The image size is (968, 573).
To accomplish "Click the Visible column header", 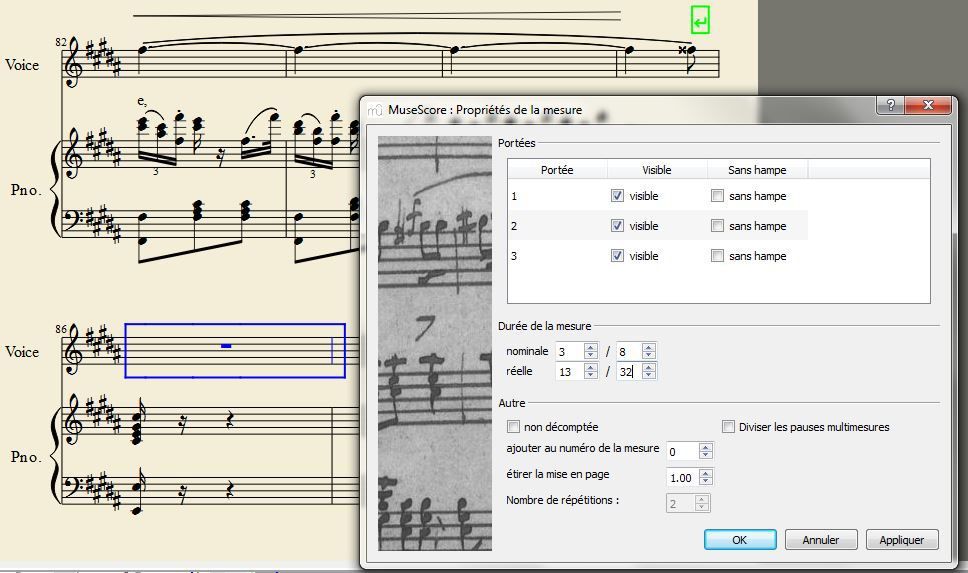I will tap(657, 170).
